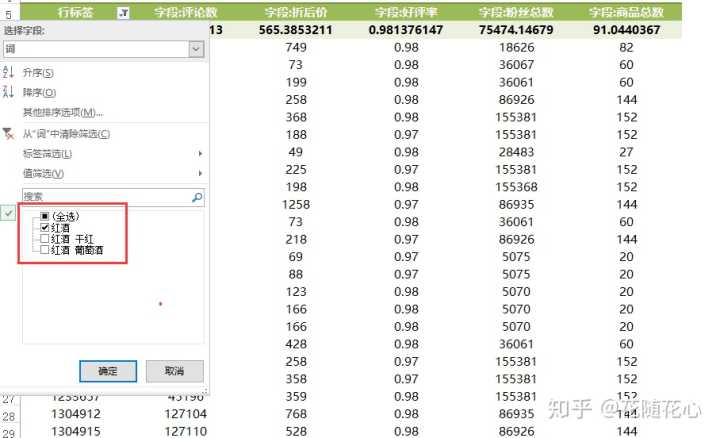Select cell with value 127104
Screen dimensions: 720x438
tap(186, 414)
